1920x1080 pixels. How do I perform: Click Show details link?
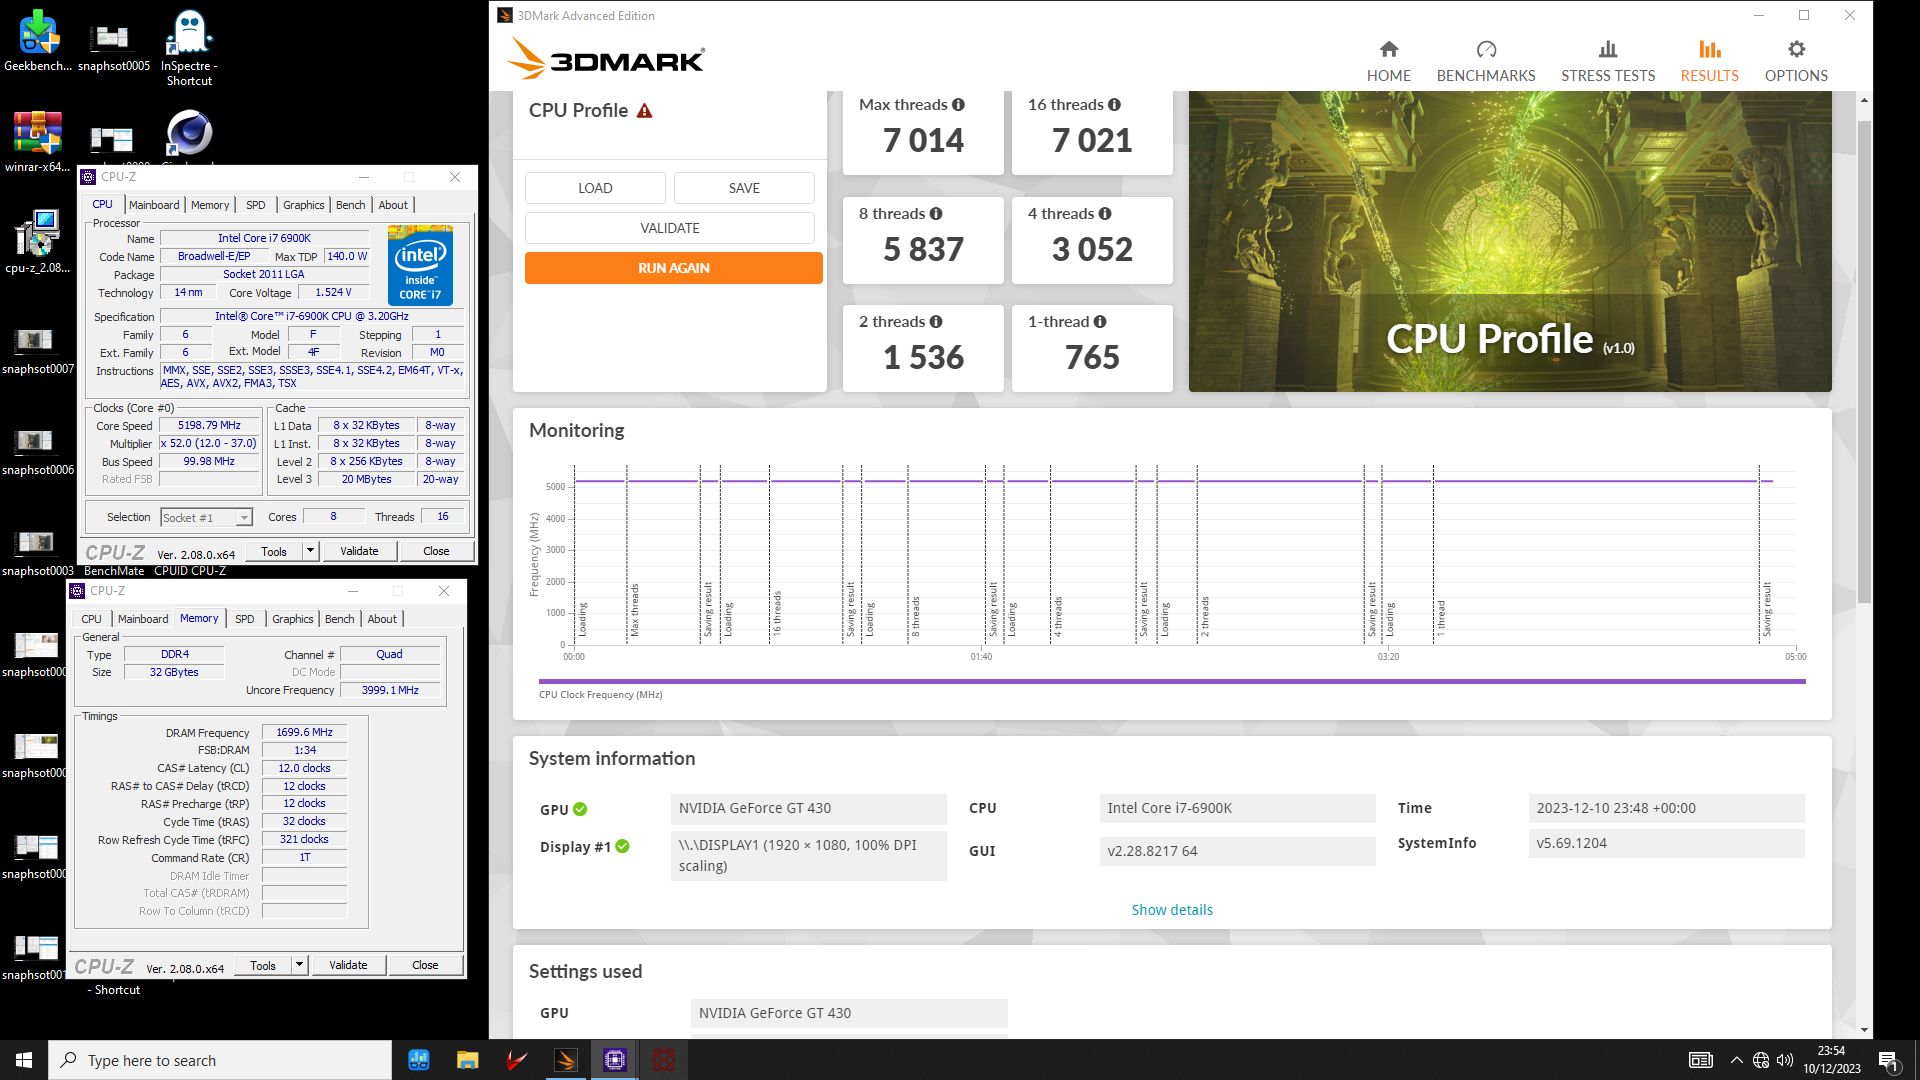tap(1172, 910)
